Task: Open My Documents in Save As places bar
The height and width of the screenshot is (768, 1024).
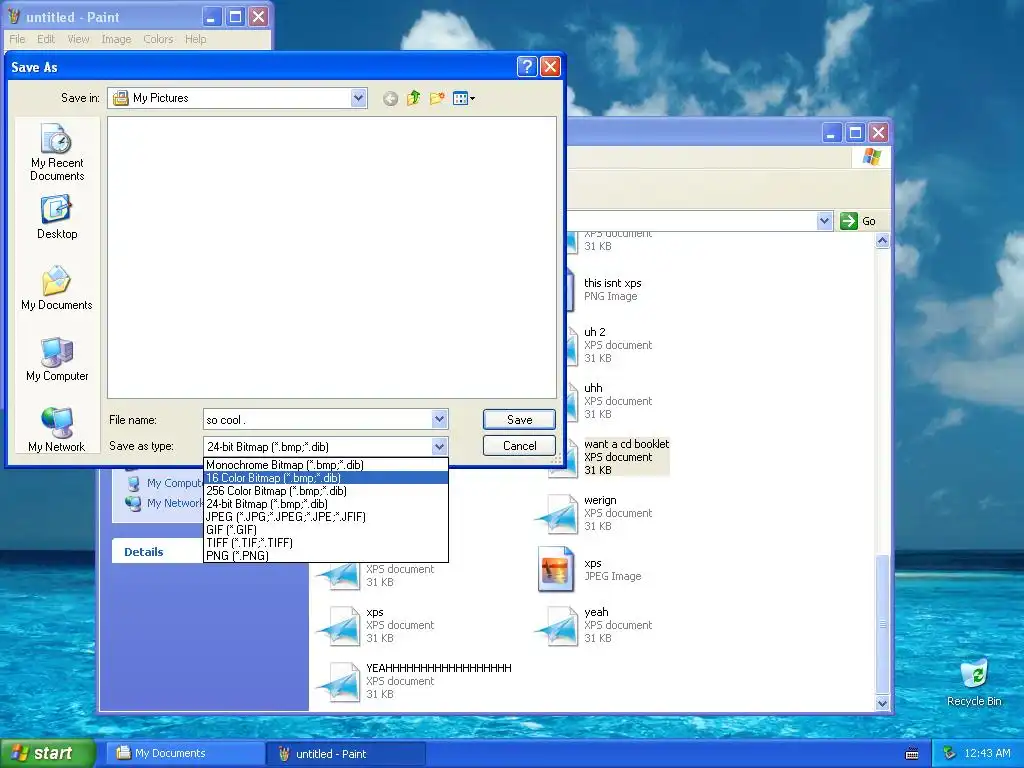Action: click(x=57, y=288)
